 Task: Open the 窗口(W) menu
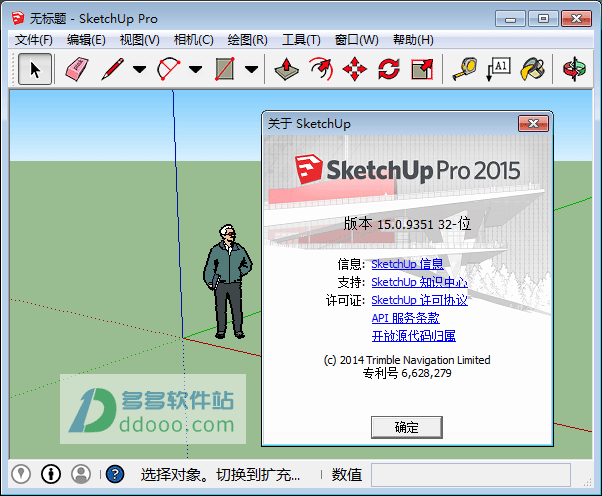click(356, 40)
